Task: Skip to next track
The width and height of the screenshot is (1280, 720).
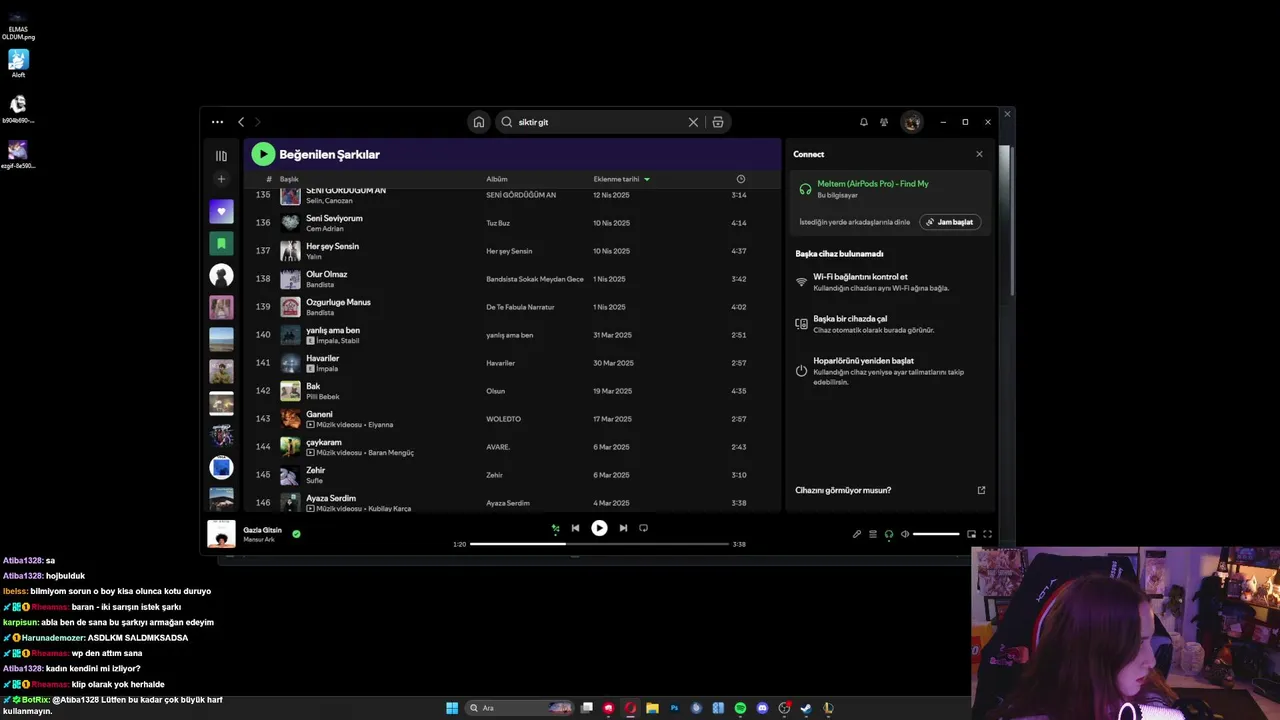Action: [x=623, y=528]
